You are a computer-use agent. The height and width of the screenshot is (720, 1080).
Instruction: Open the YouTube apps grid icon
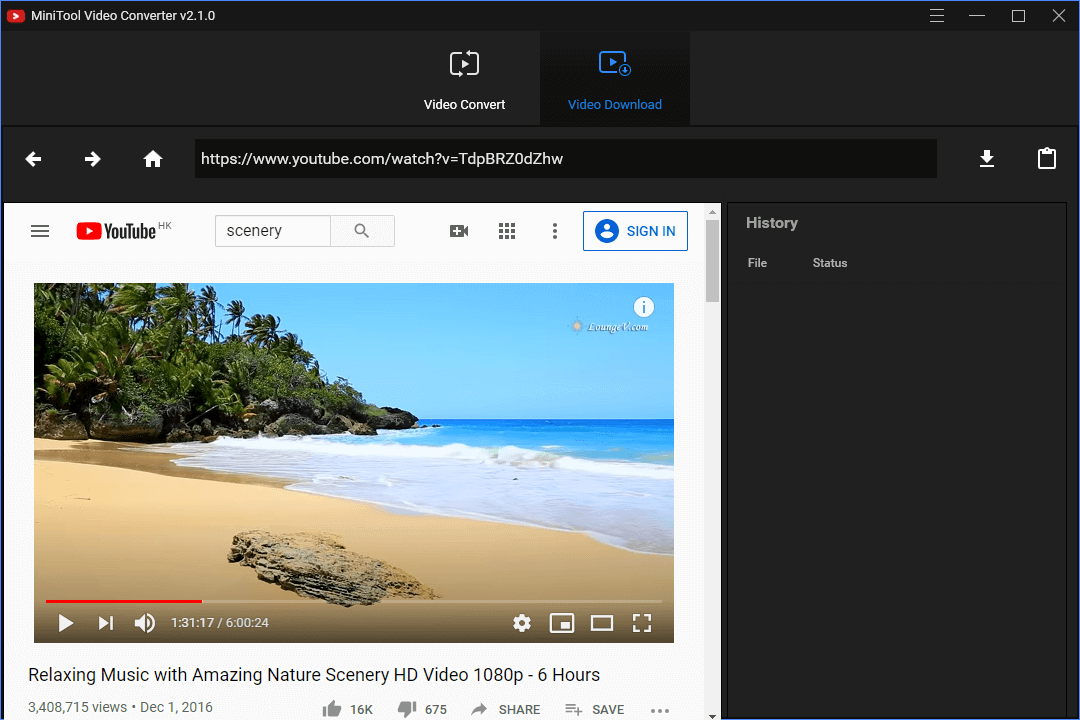pos(507,231)
